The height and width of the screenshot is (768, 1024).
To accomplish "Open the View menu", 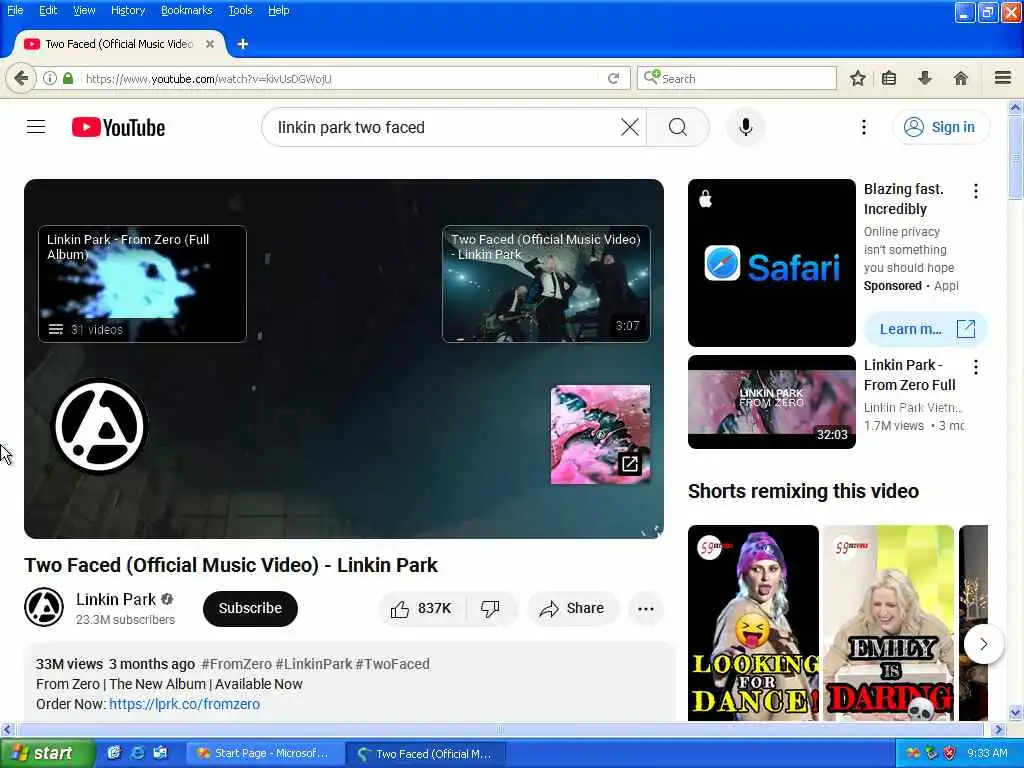I will (84, 10).
